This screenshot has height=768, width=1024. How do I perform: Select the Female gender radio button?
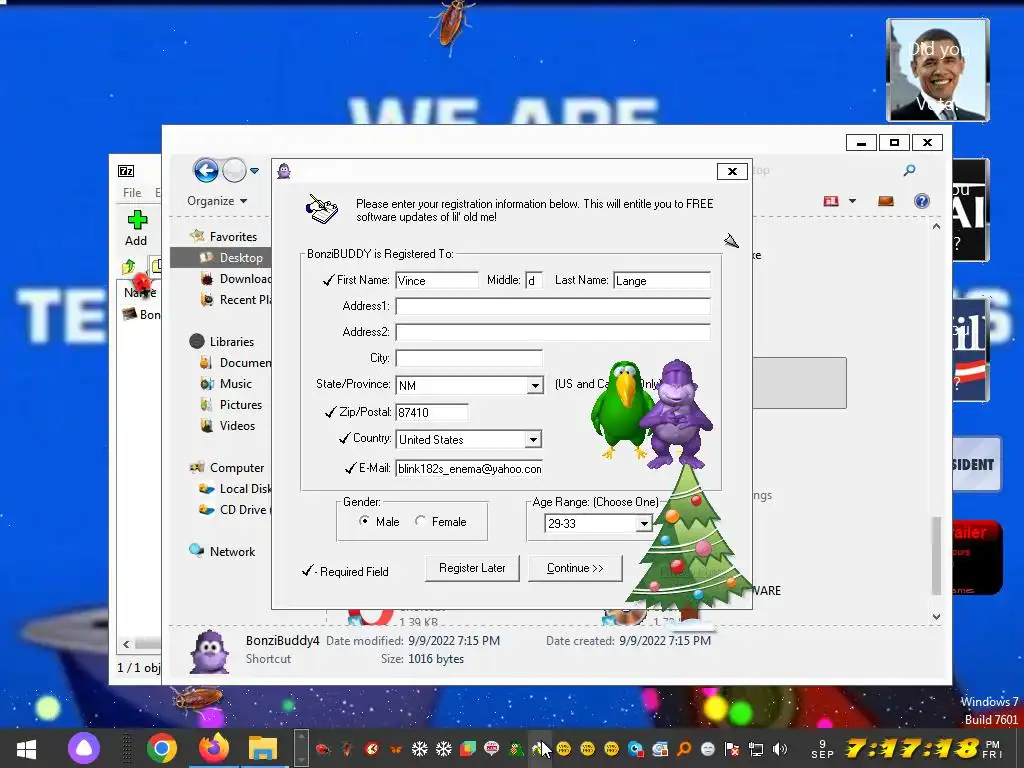[420, 521]
